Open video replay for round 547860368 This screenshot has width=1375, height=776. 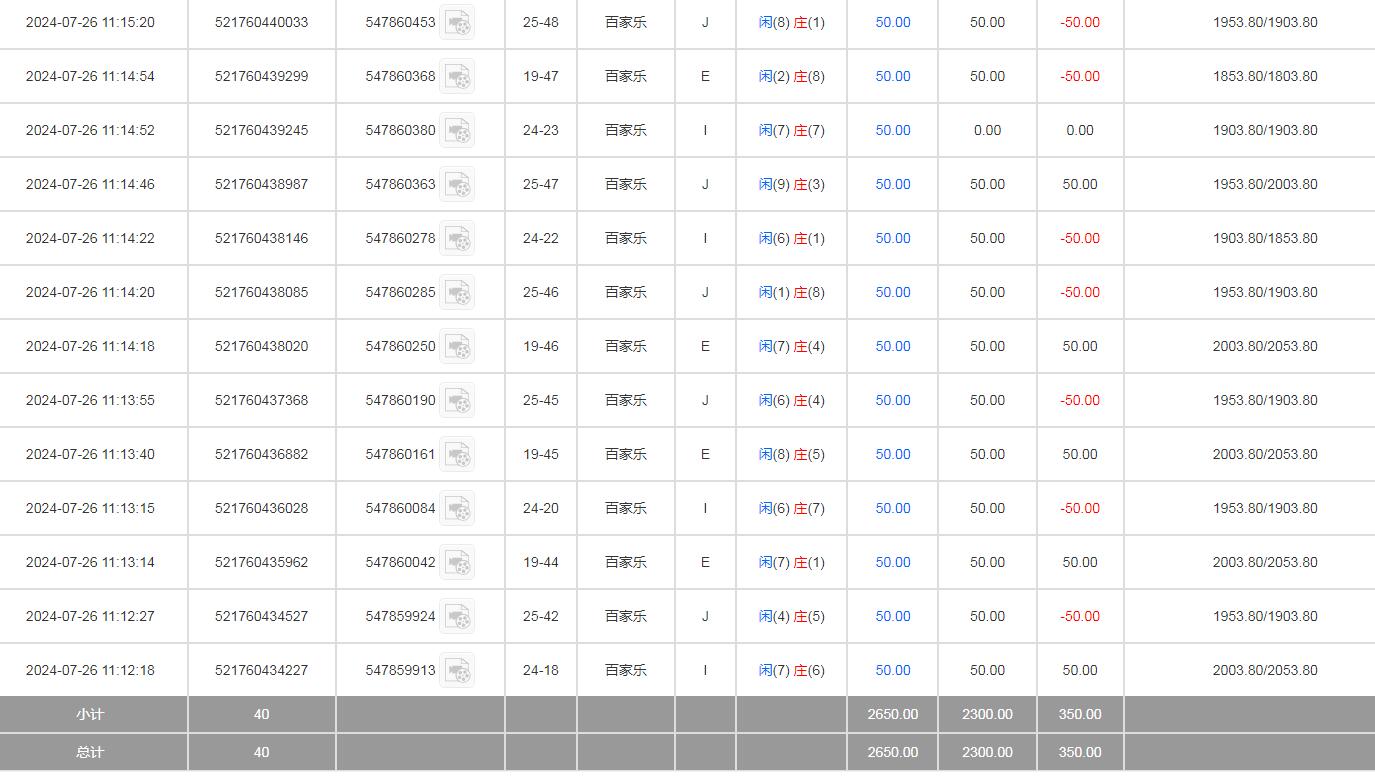coord(457,76)
